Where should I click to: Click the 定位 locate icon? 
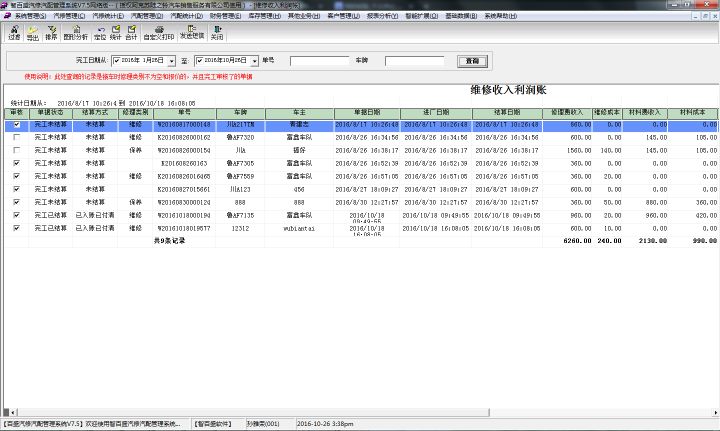tap(100, 33)
